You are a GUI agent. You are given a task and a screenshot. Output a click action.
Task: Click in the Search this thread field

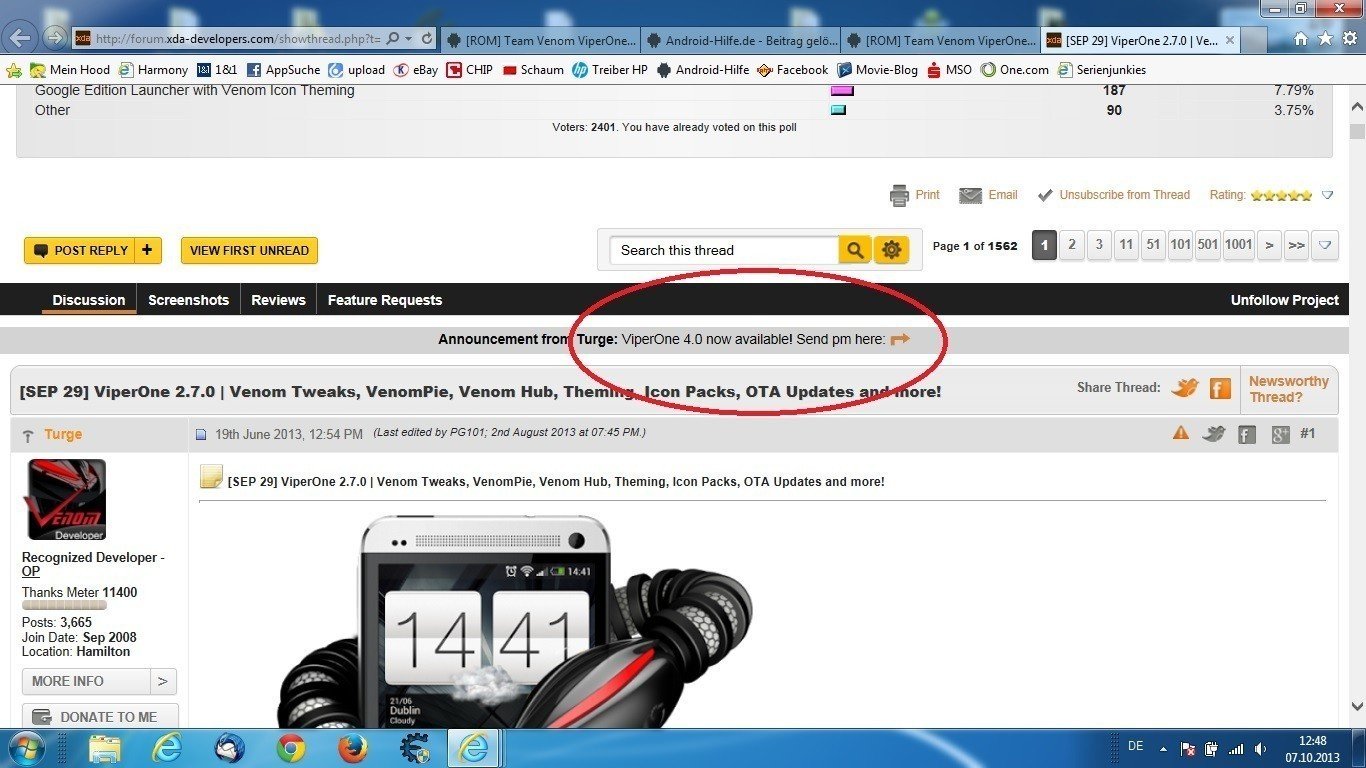pyautogui.click(x=725, y=250)
